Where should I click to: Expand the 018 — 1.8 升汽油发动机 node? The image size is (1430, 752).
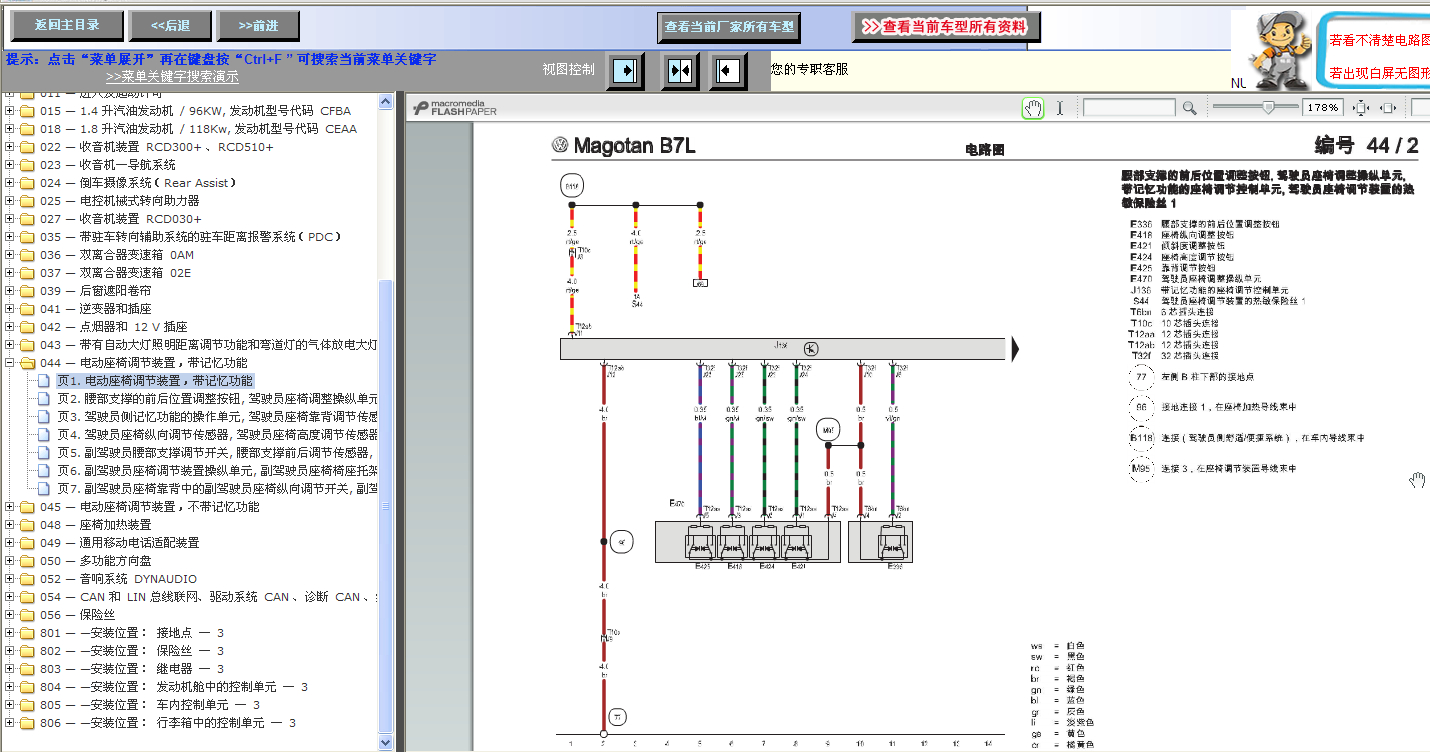[9, 129]
